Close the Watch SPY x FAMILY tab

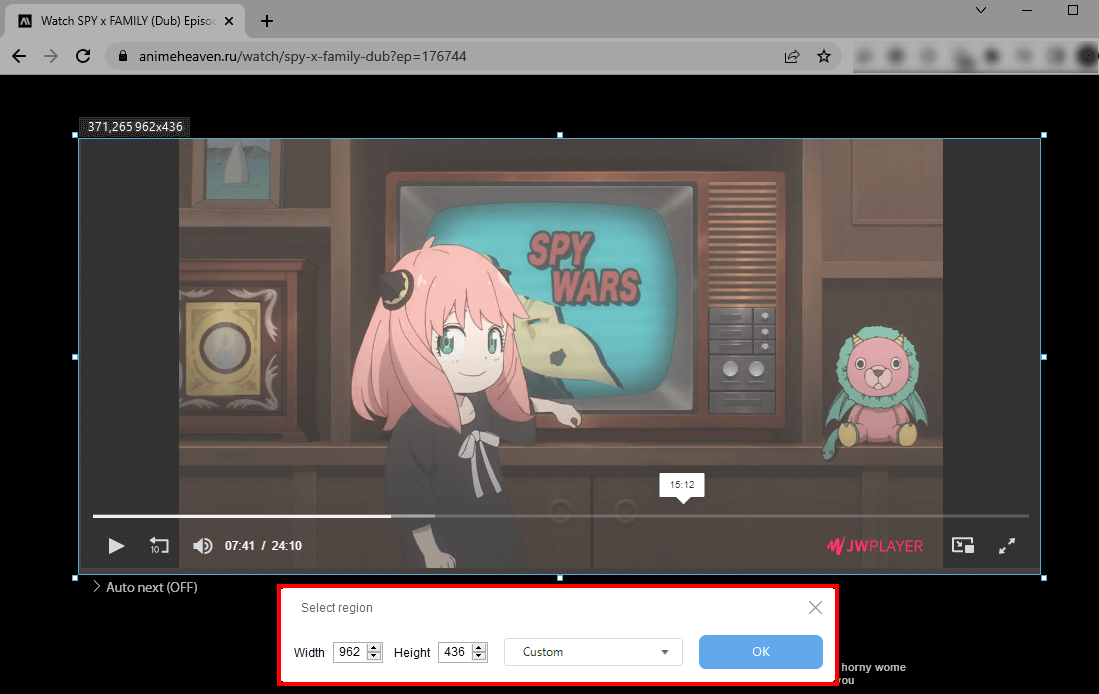tap(228, 21)
